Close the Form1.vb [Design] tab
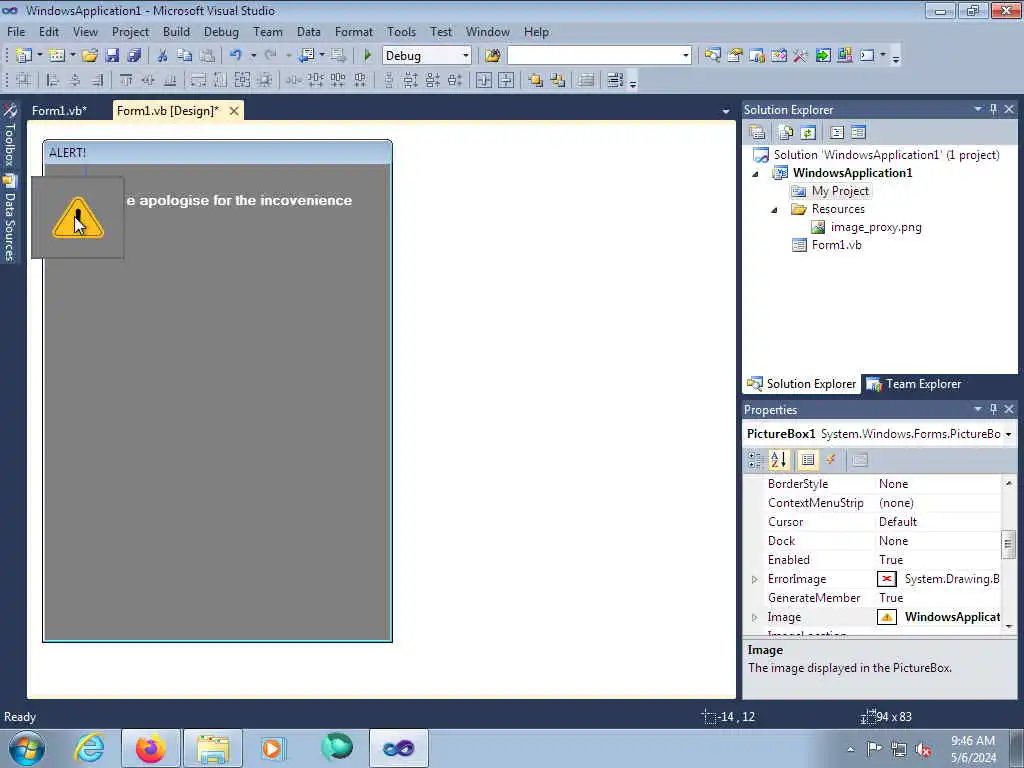 coord(234,111)
